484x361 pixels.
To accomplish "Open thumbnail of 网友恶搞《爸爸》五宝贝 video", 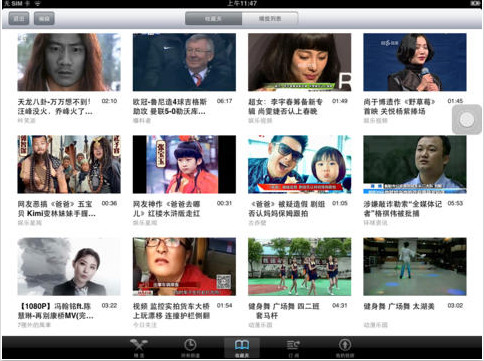I will (69, 164).
